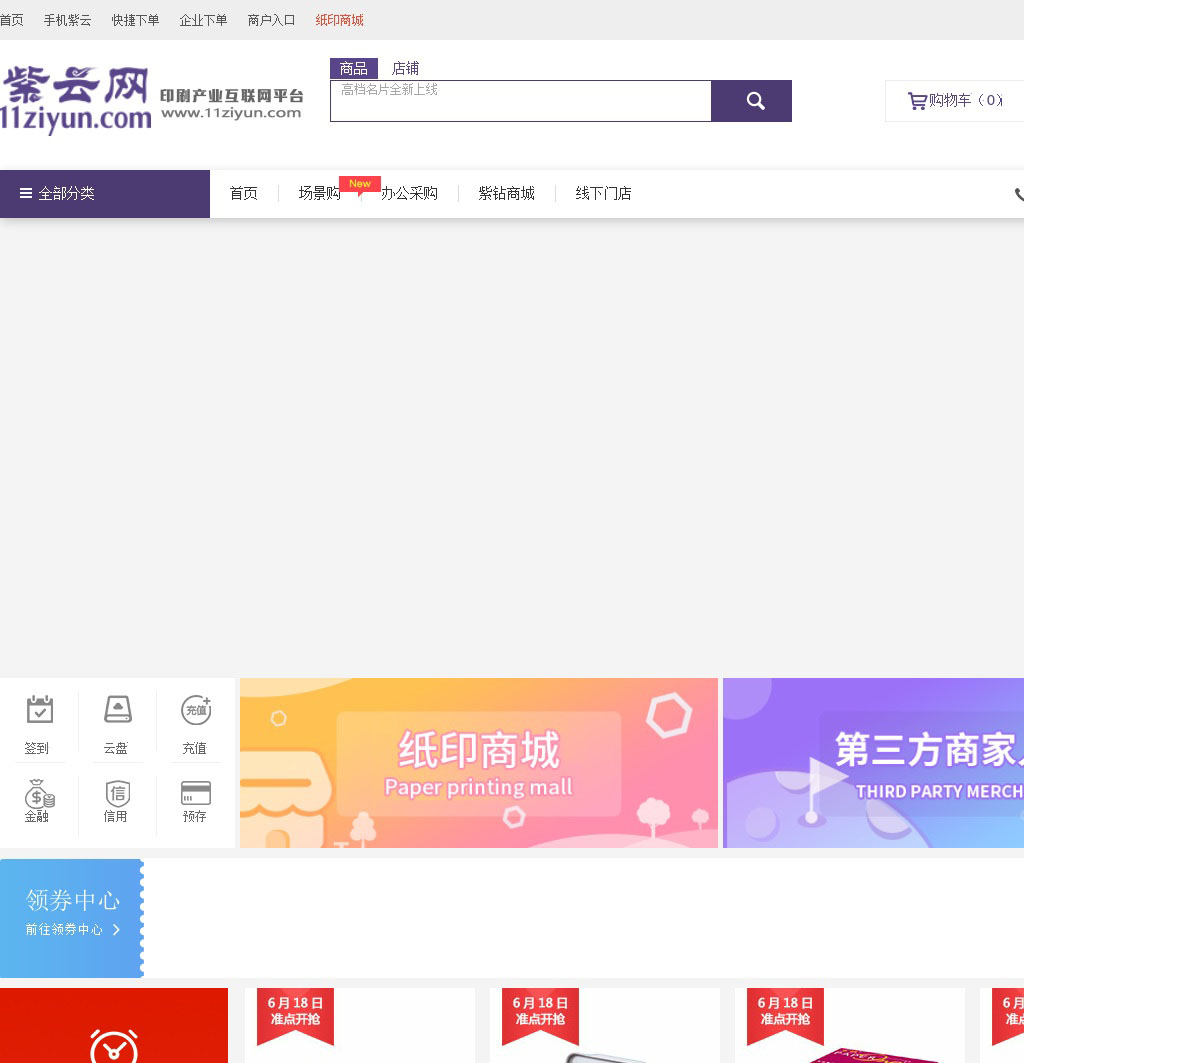Open 线下门店 navigation item
1200x1063 pixels.
pos(603,194)
